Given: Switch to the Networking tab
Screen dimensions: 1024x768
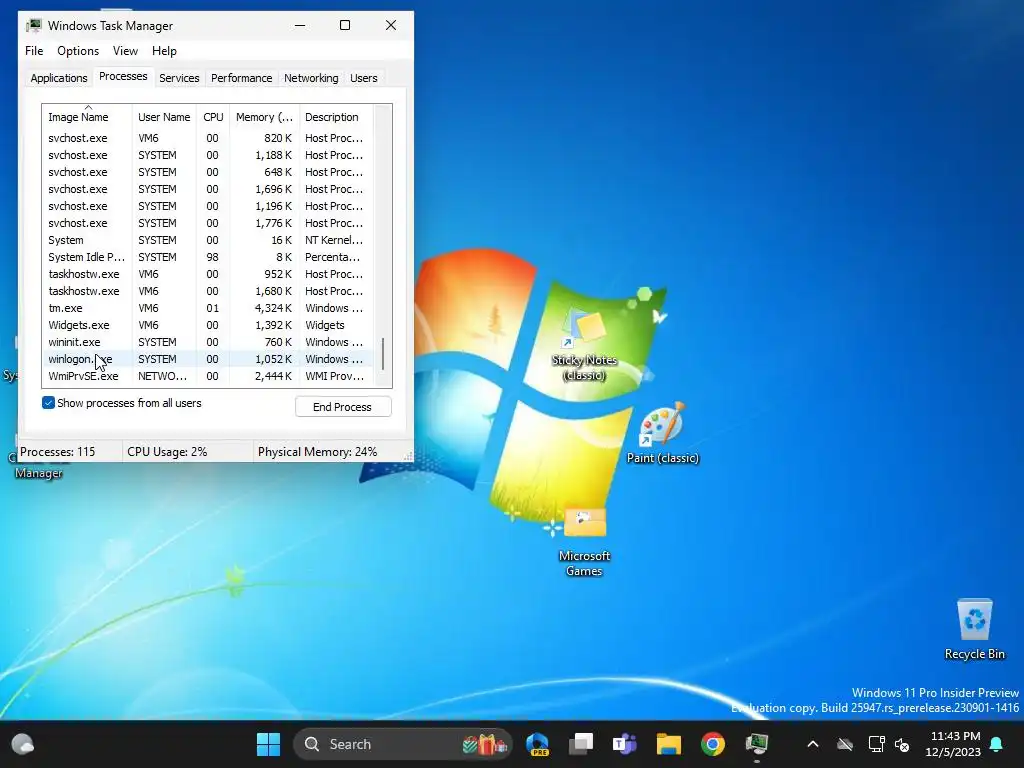Looking at the screenshot, I should (x=311, y=78).
